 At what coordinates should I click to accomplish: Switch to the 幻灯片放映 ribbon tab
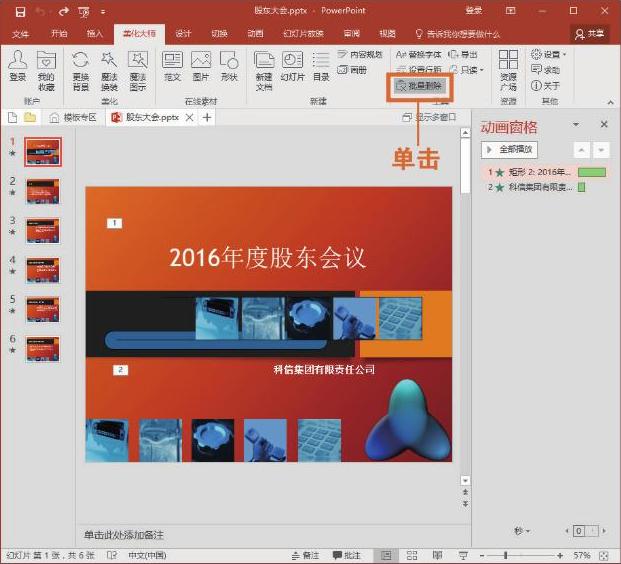[303, 33]
